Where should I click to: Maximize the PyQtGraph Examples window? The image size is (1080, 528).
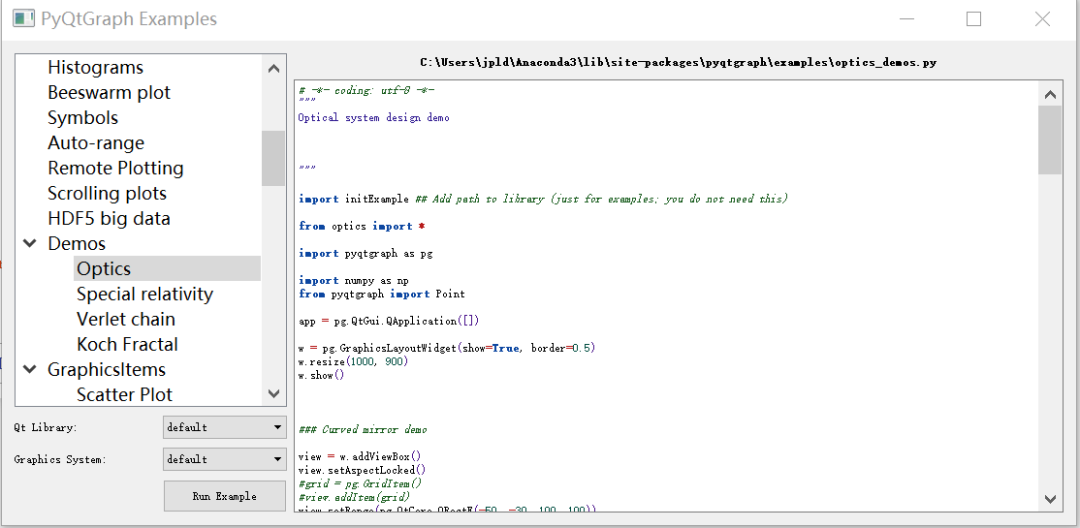click(x=973, y=19)
